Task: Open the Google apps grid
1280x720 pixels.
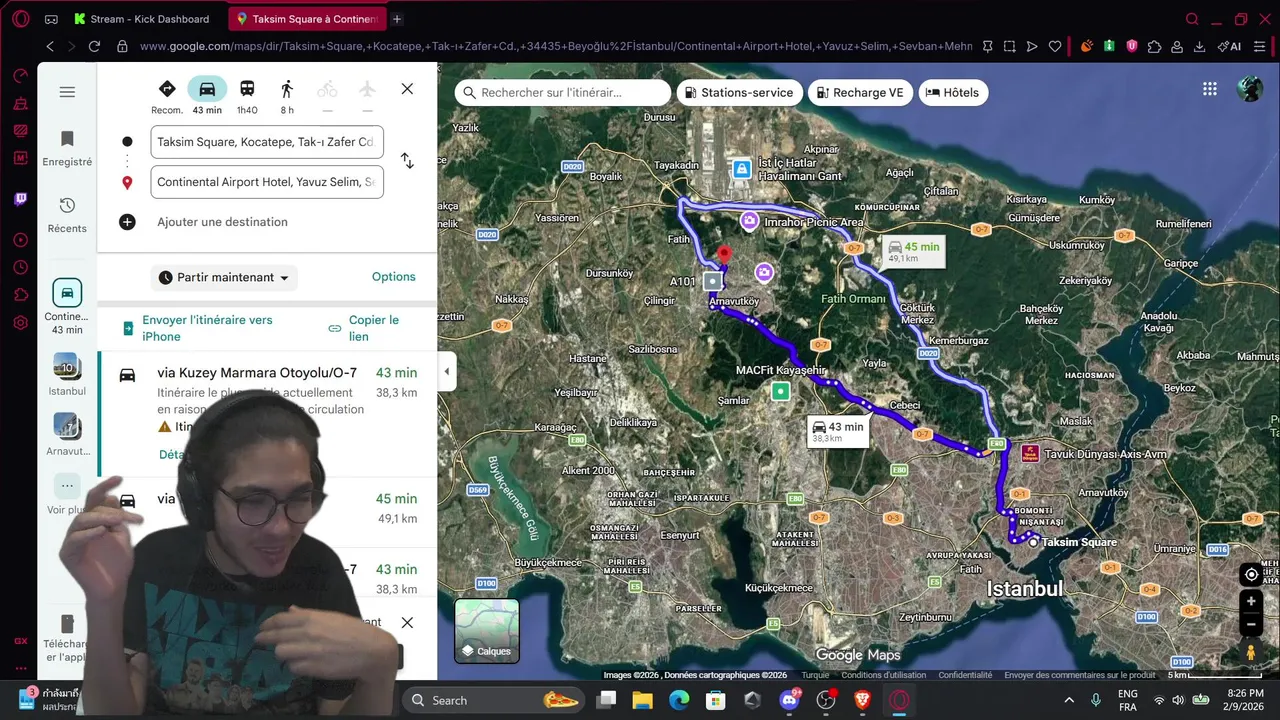Action: point(1210,89)
